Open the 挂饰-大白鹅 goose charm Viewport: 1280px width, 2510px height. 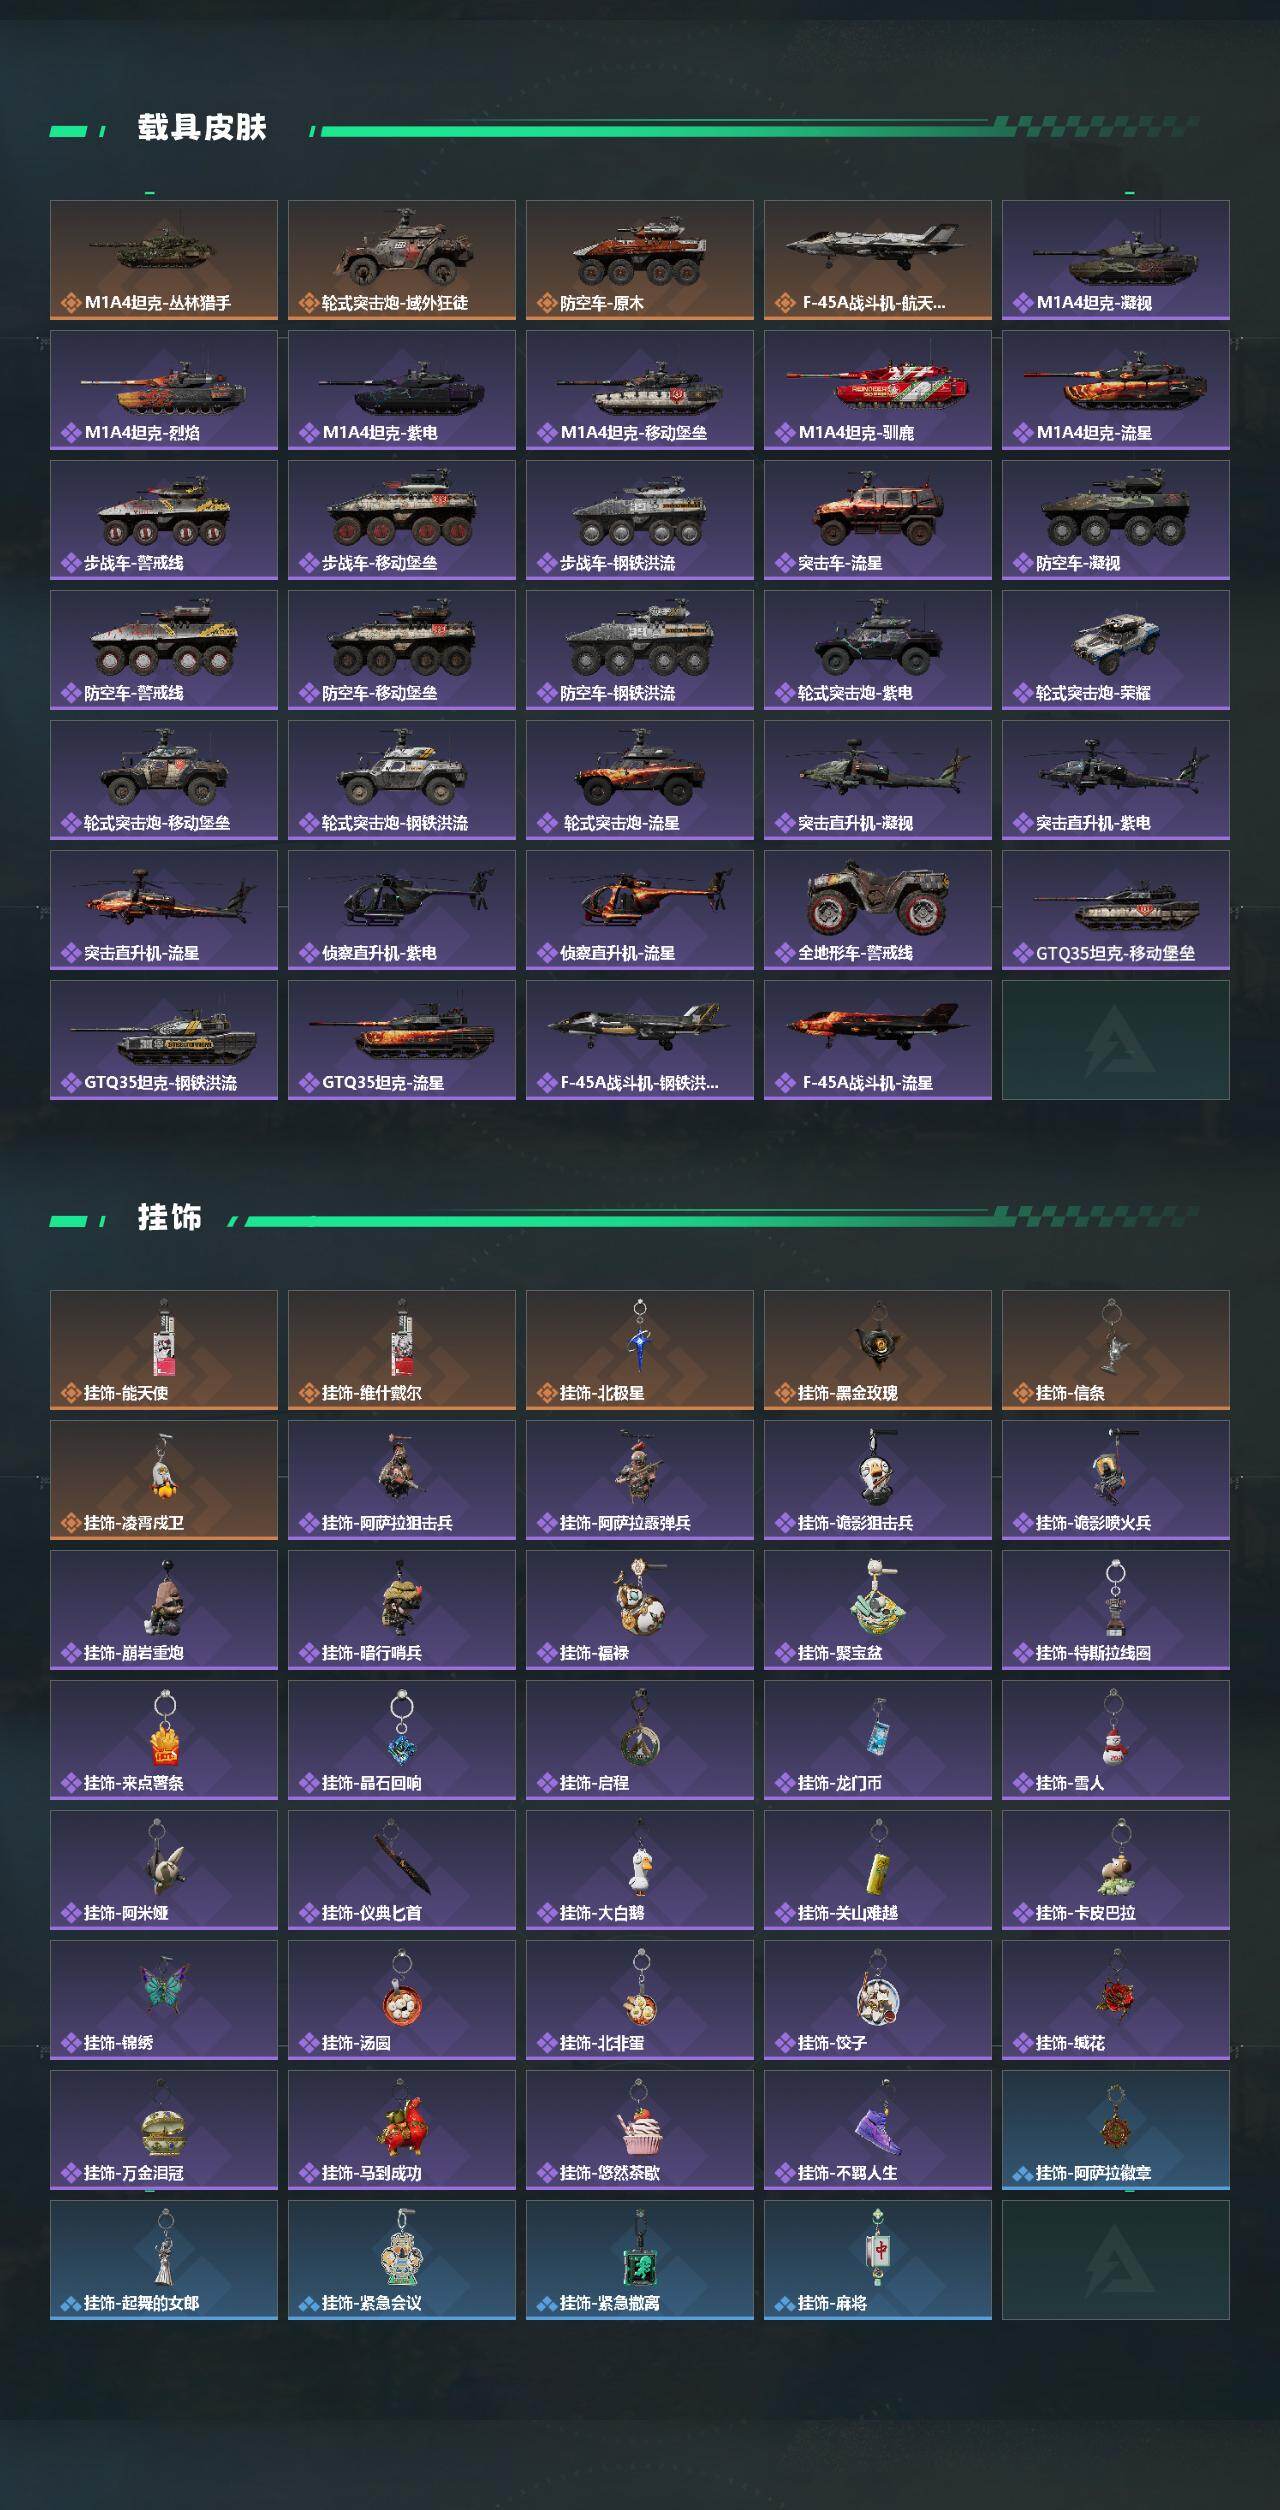click(x=640, y=1870)
